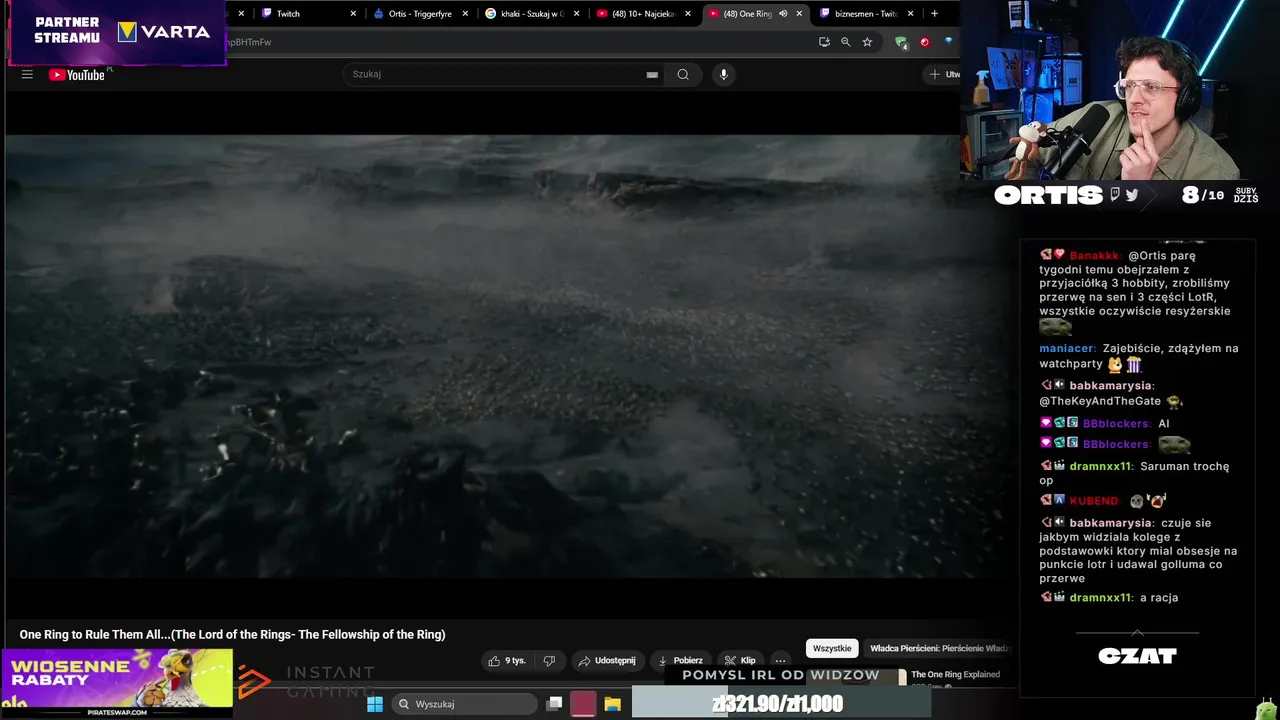This screenshot has height=720, width=1280.
Task: Open File Explorer from taskbar
Action: [612, 704]
